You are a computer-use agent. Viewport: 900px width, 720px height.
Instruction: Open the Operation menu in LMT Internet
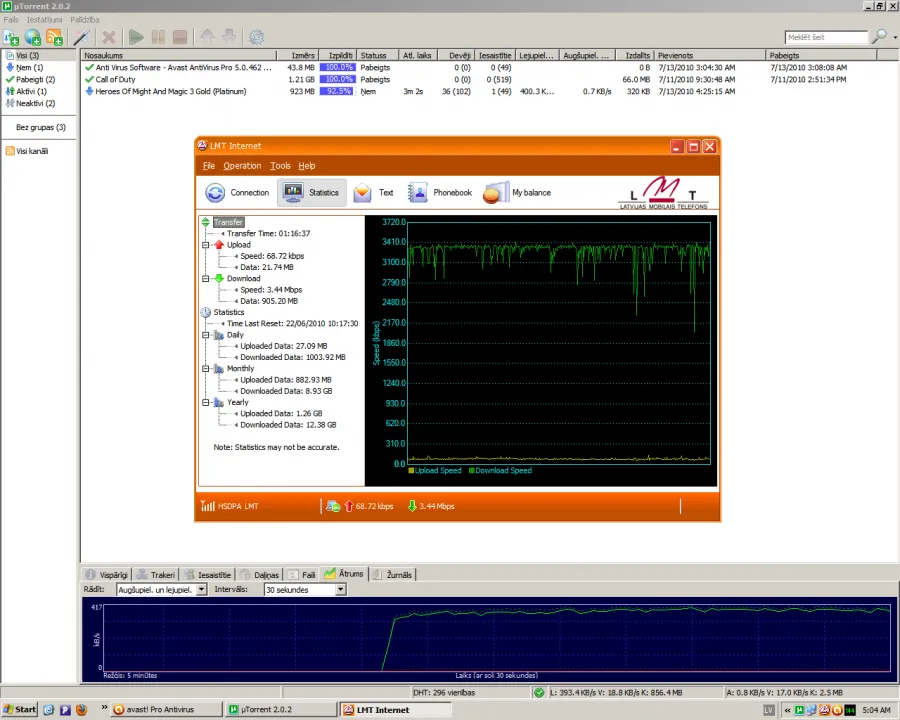(x=242, y=166)
